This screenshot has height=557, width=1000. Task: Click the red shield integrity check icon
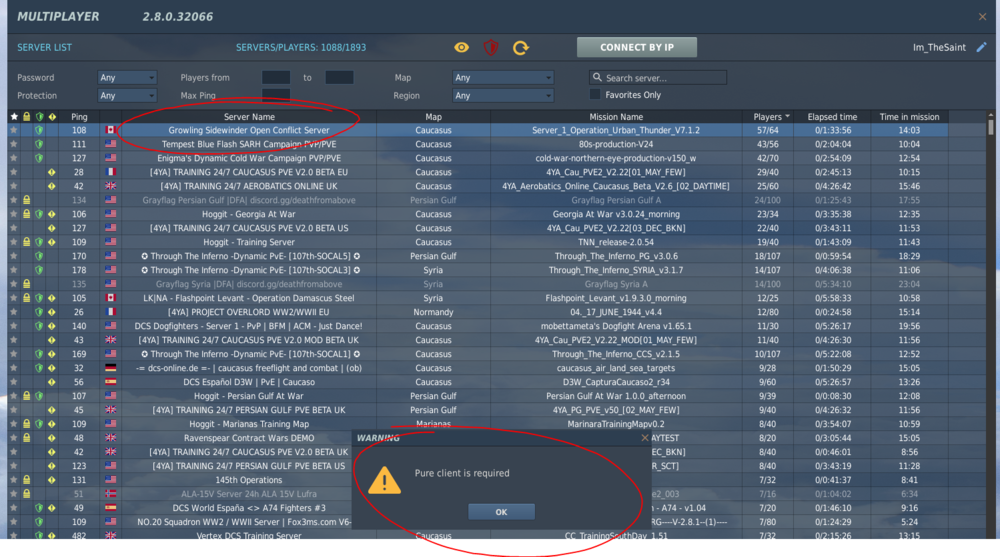490,47
